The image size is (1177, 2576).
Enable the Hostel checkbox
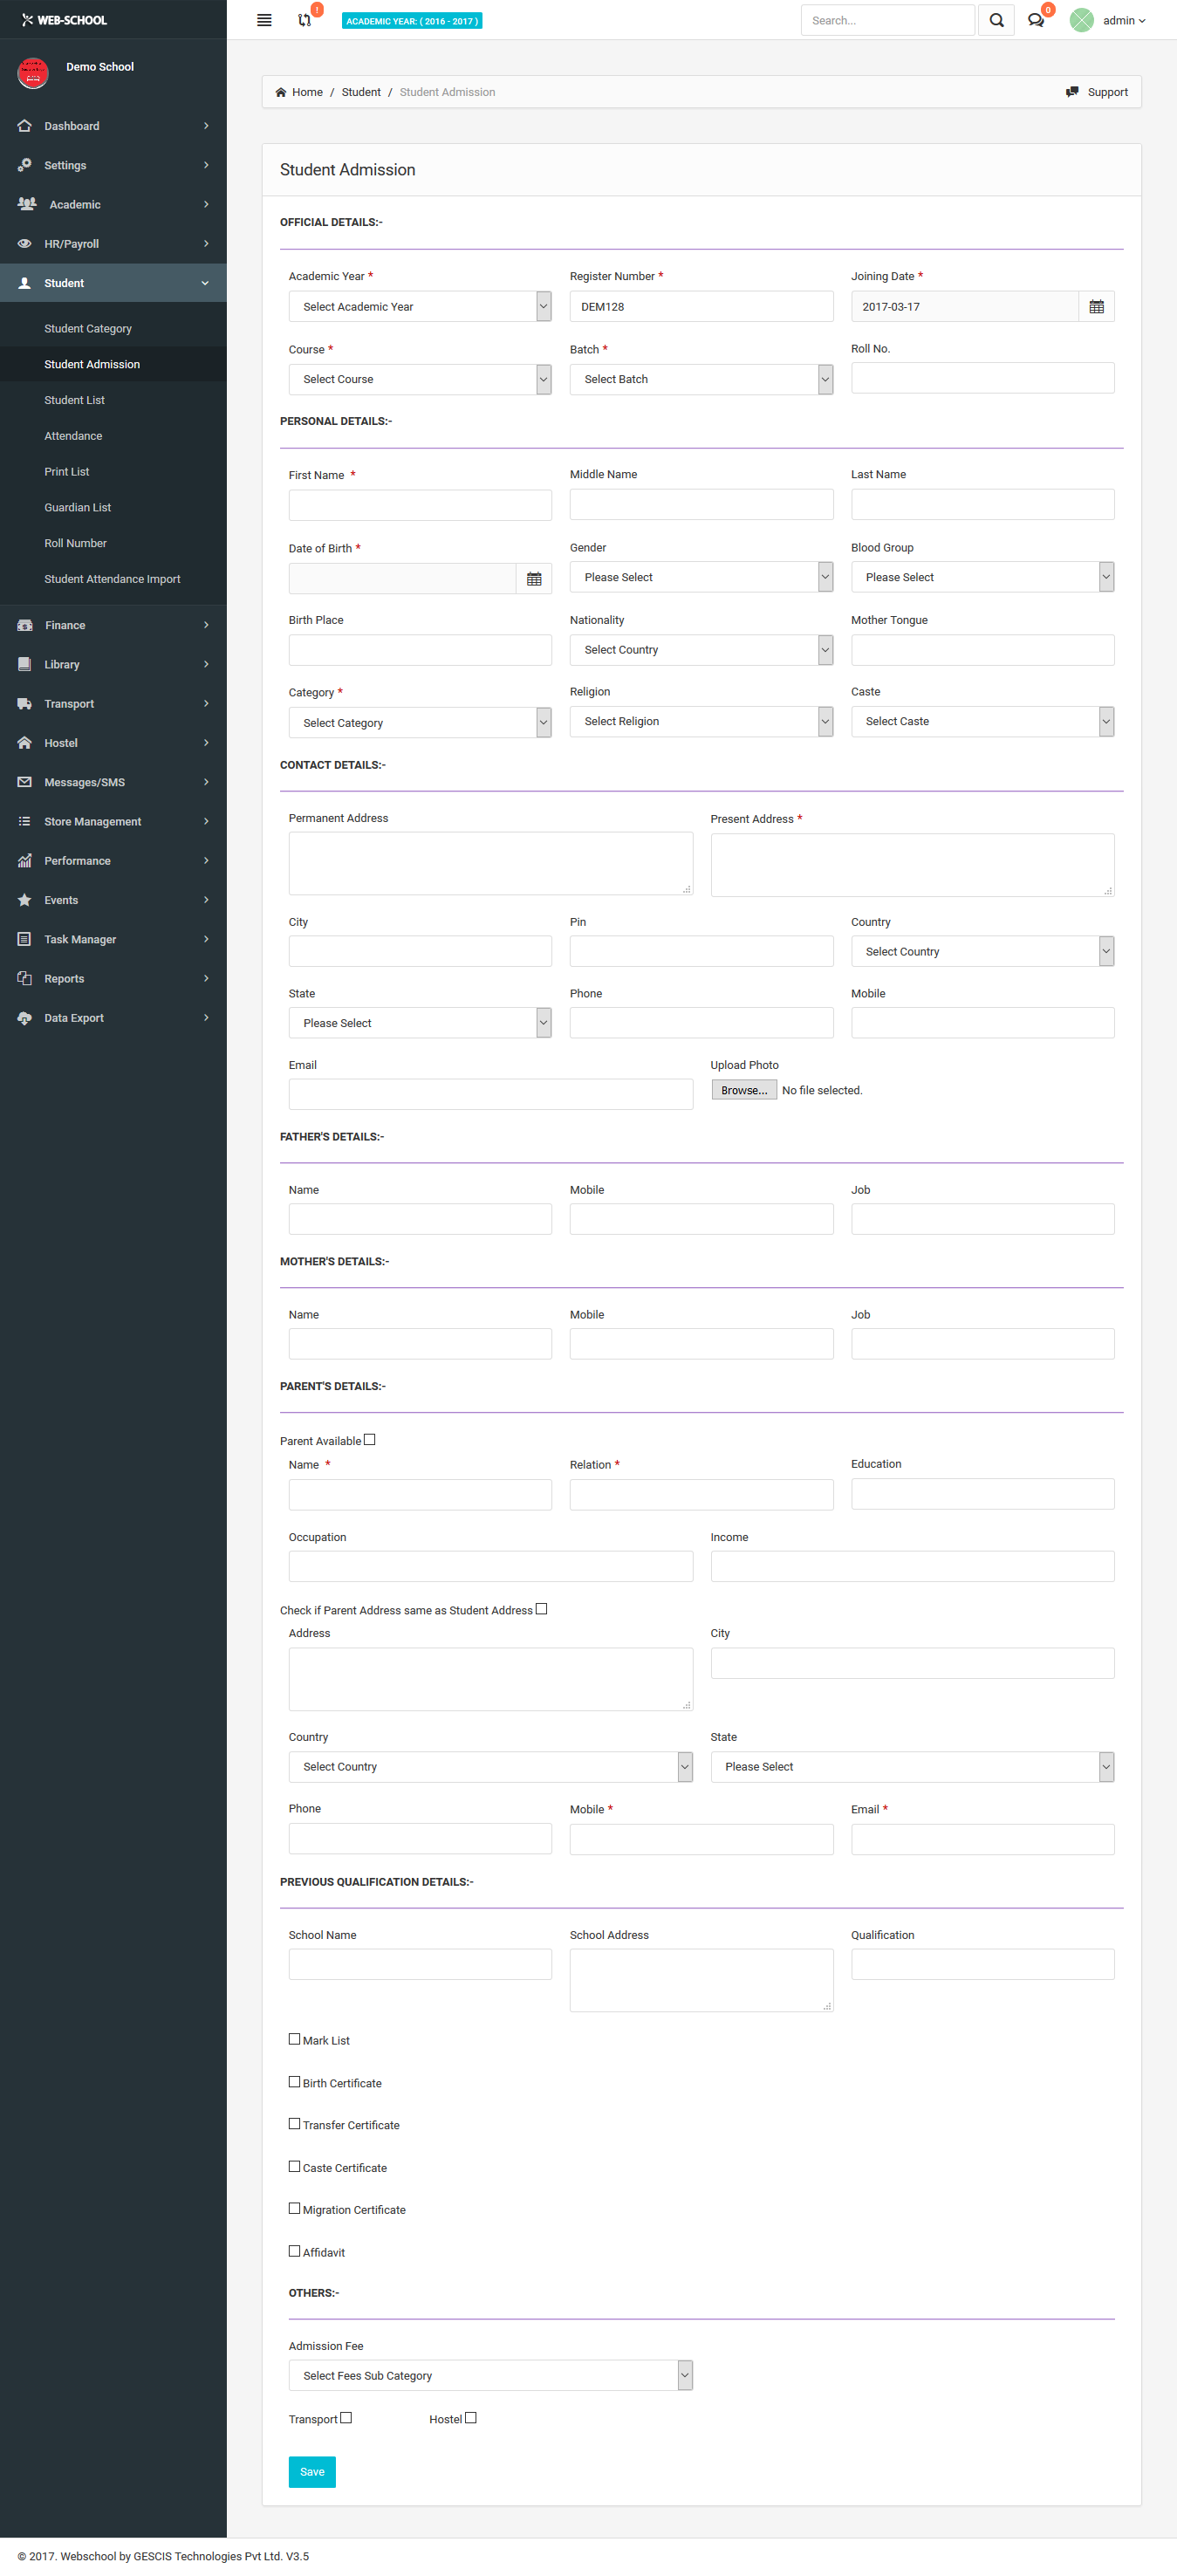(x=471, y=2418)
